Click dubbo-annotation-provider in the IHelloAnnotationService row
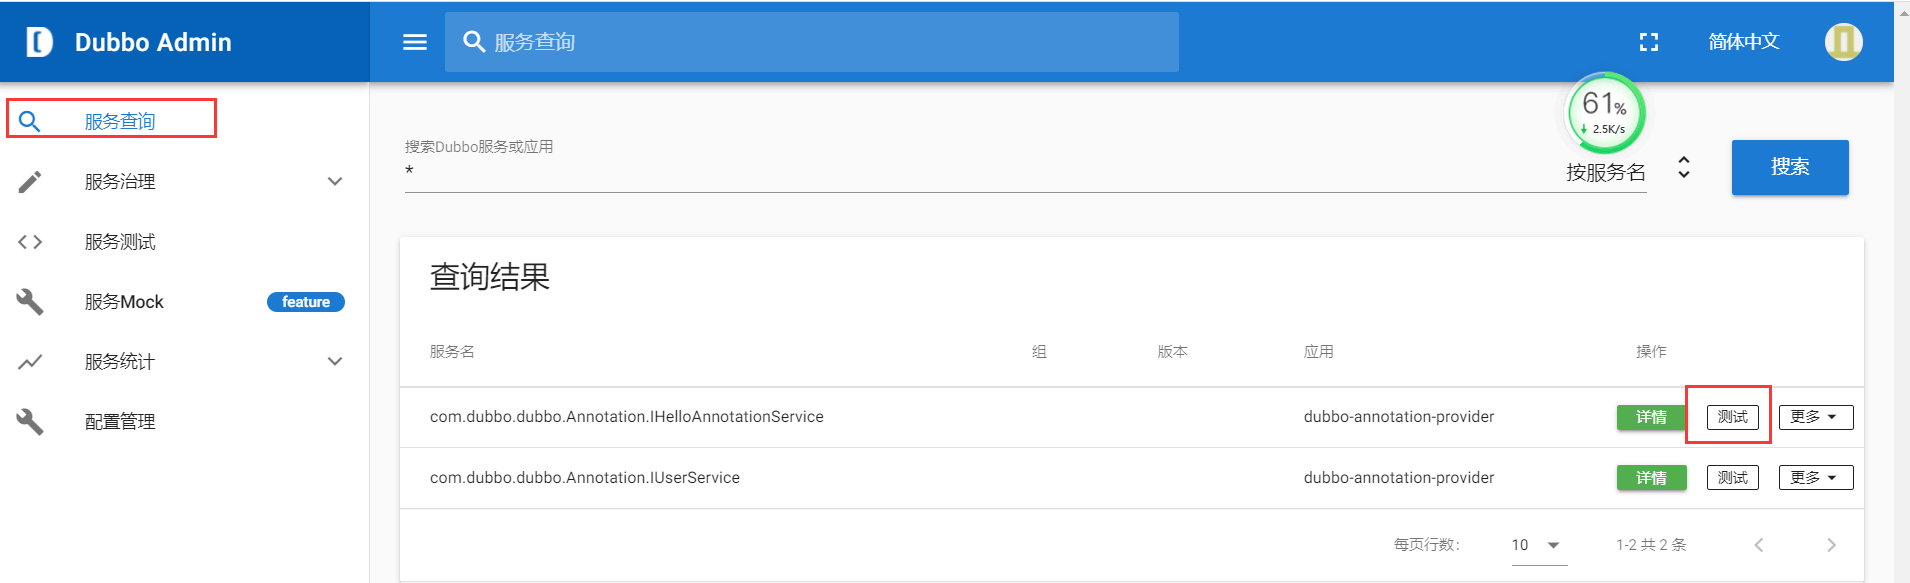This screenshot has height=583, width=1910. point(1399,417)
